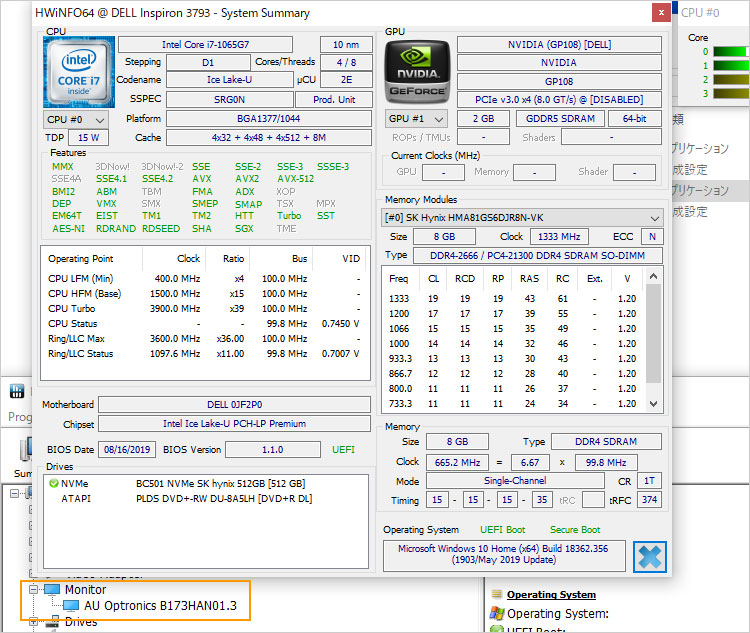Click the NVIDIA GeForce logo
Viewport: 750px width, 633px height.
coord(417,72)
